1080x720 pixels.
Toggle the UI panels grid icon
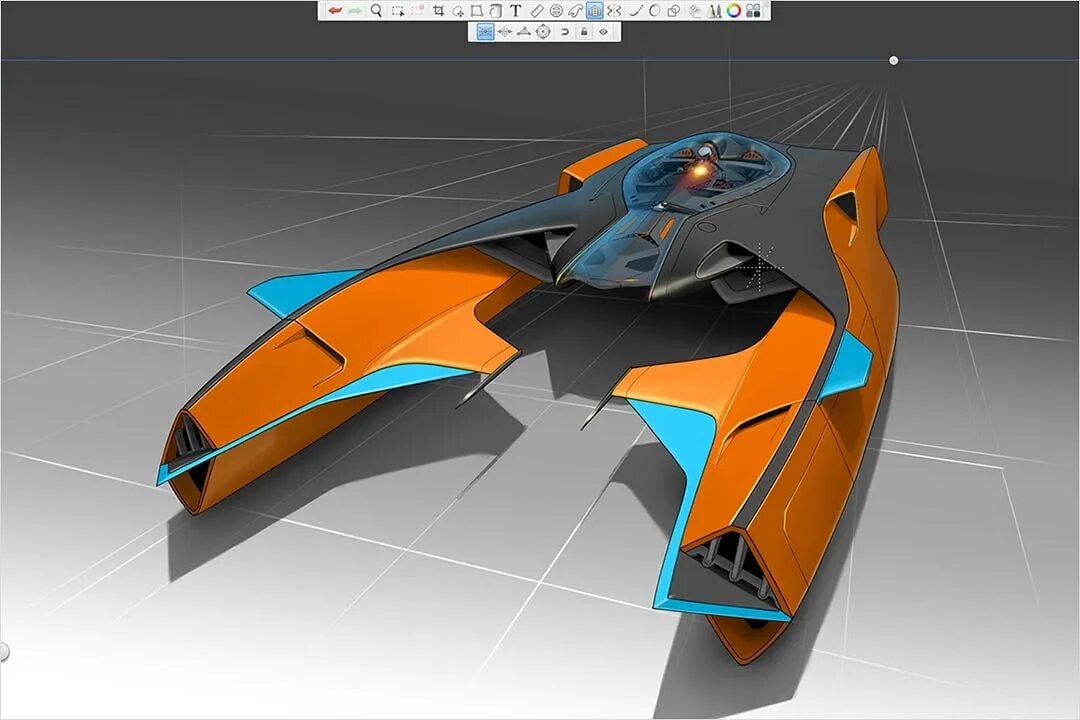pyautogui.click(x=754, y=11)
